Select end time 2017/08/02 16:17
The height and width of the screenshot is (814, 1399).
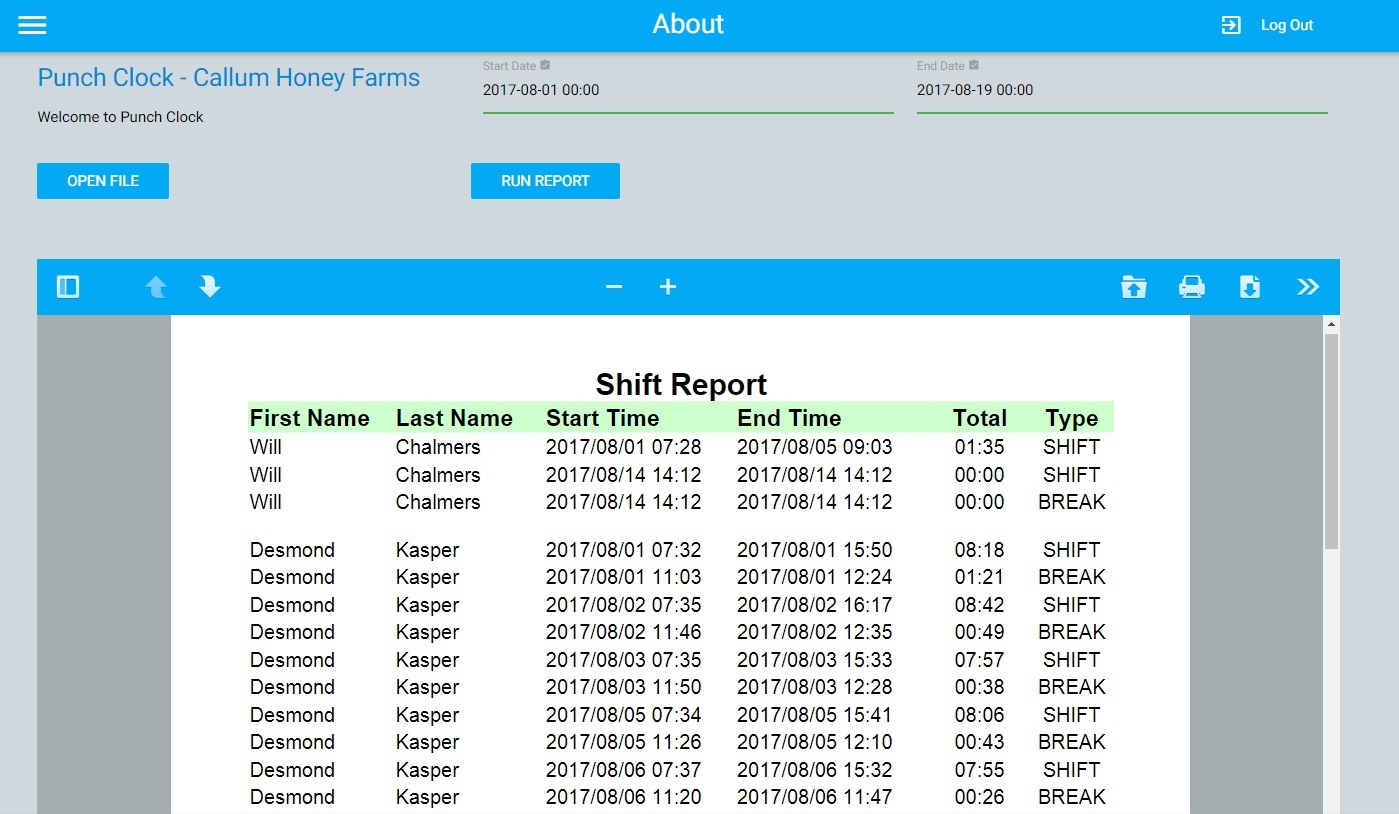pos(815,605)
